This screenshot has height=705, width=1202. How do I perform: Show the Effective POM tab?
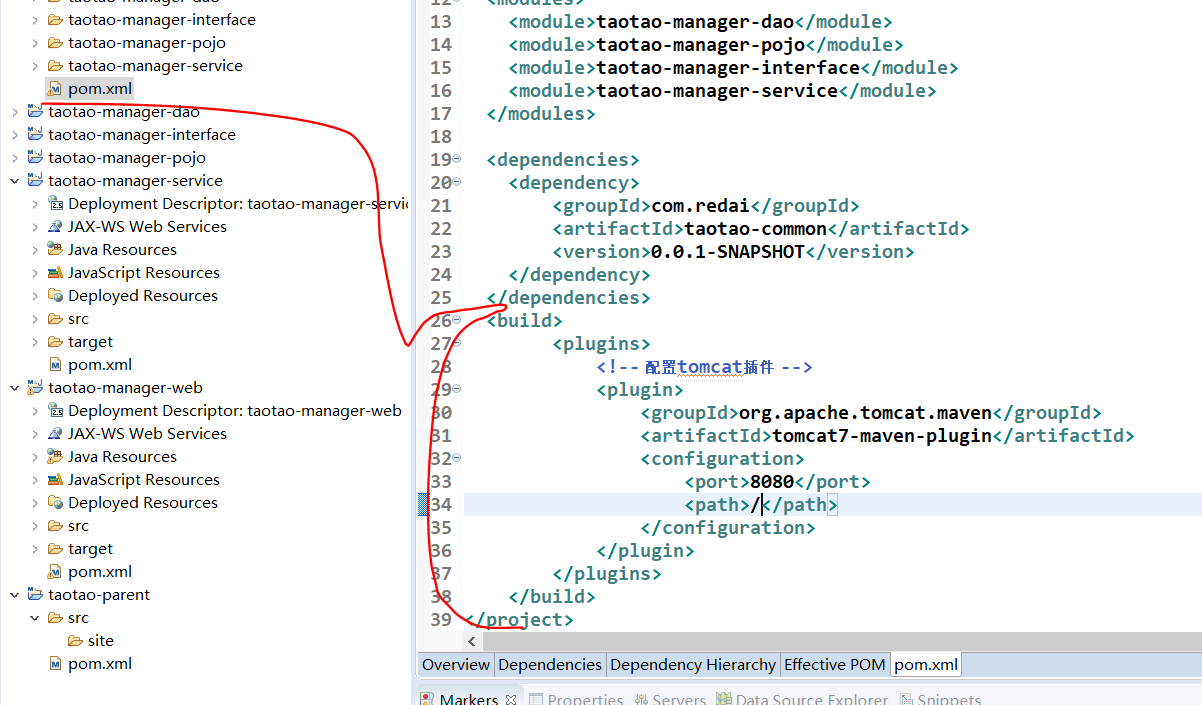834,664
